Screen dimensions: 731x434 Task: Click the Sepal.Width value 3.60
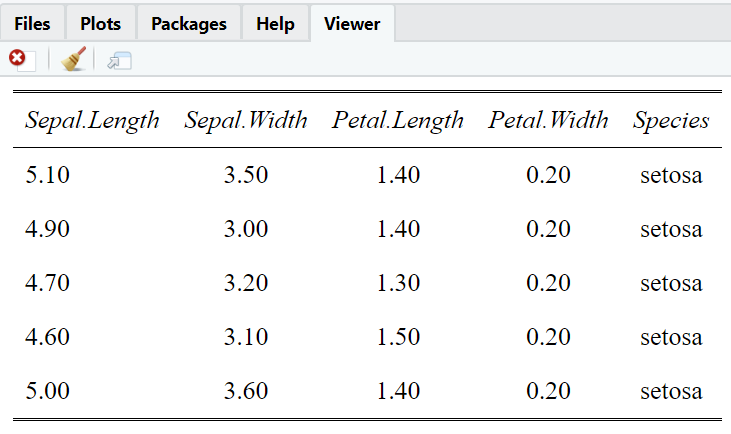click(246, 392)
